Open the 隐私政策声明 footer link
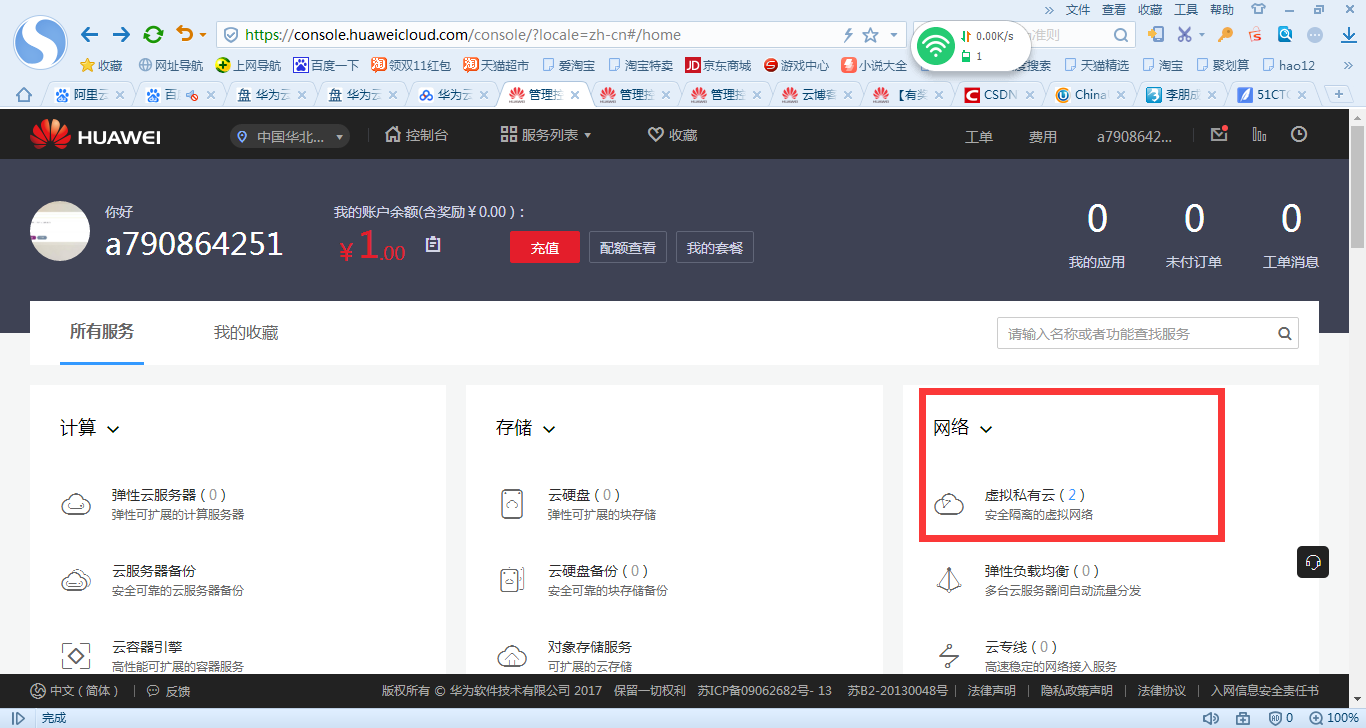 click(x=1076, y=690)
